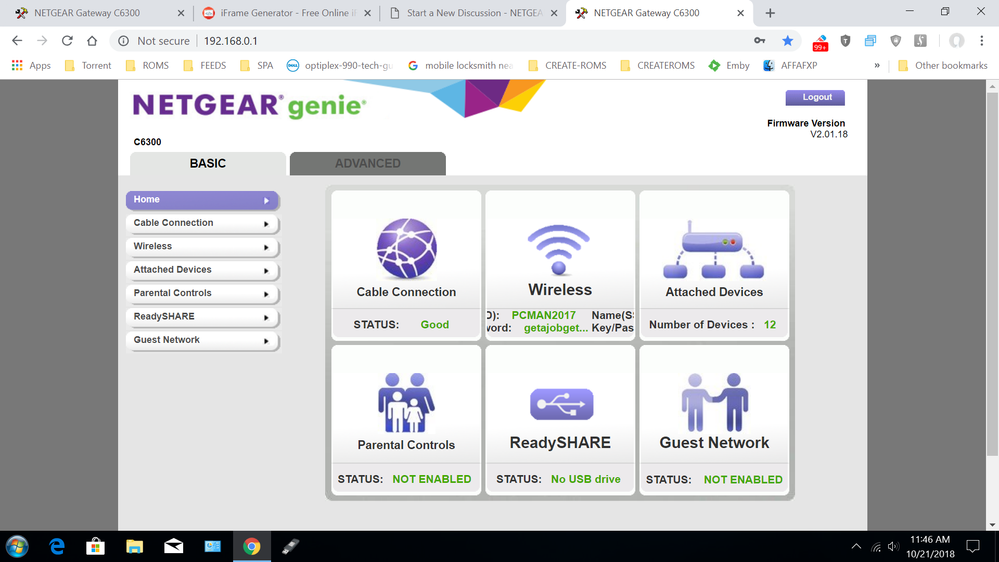This screenshot has width=999, height=562.
Task: Open Guest Network sidebar menu item
Action: [x=202, y=340]
